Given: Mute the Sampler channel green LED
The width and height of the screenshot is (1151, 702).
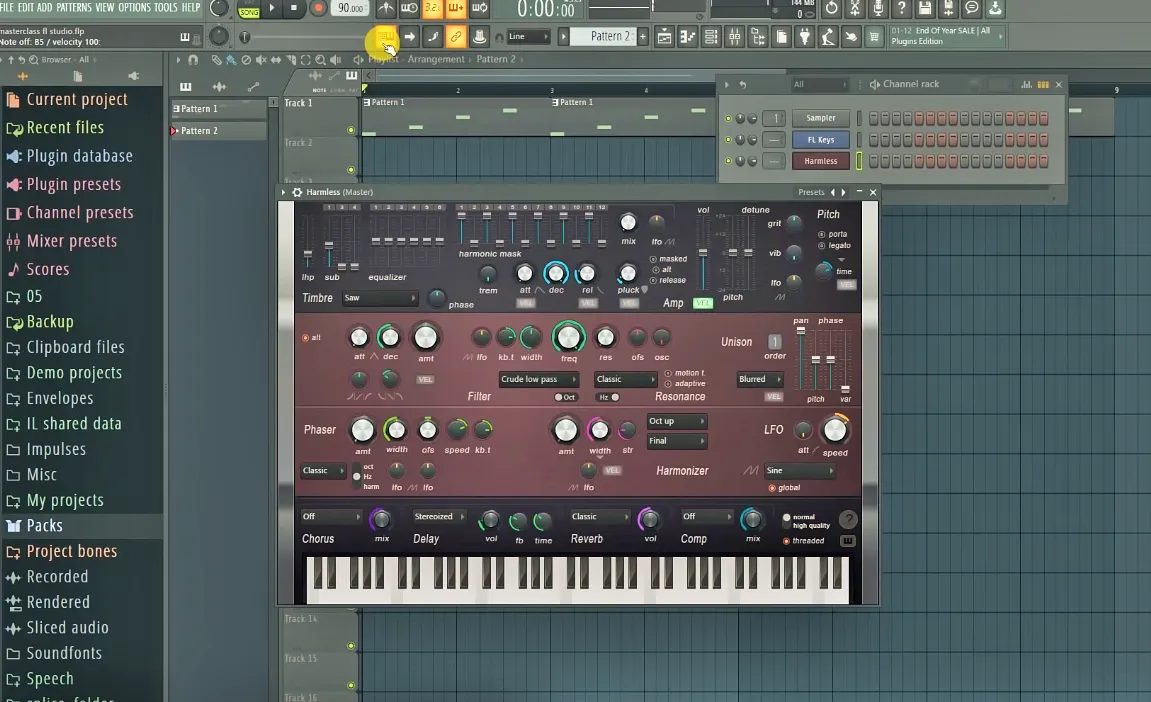Looking at the screenshot, I should [728, 118].
